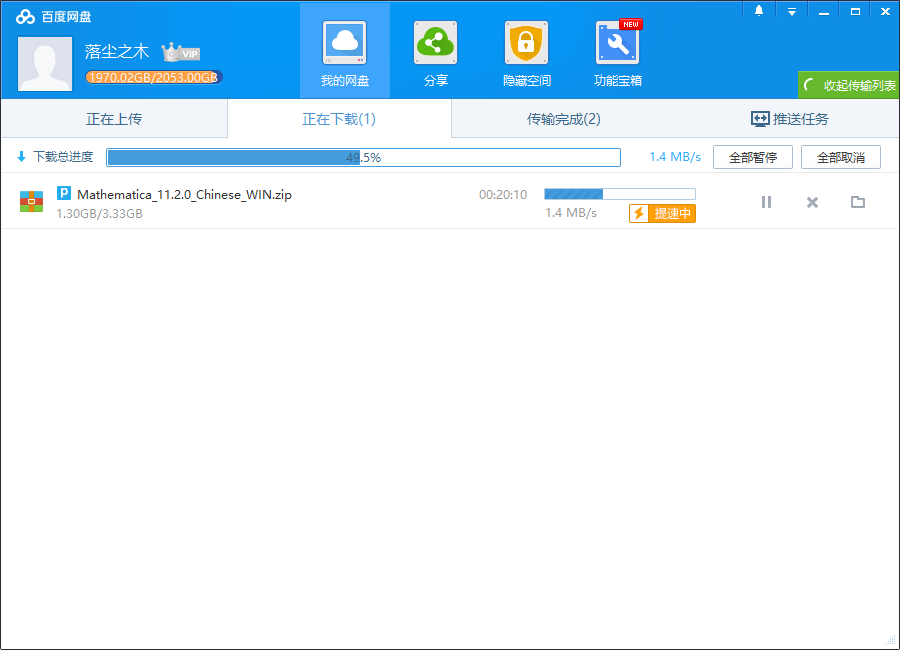This screenshot has height=650, width=900.
Task: Switch to 正在上传 tab
Action: [114, 119]
